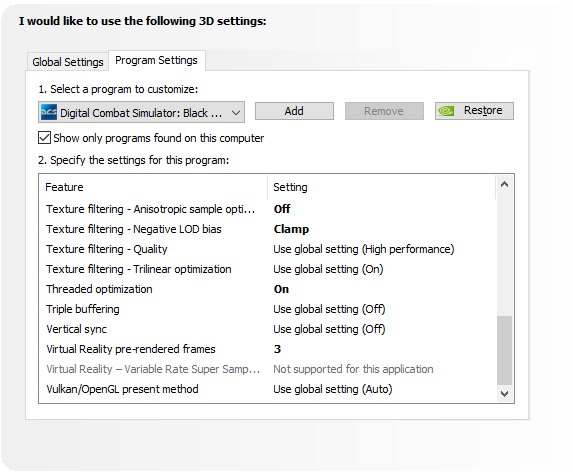The image size is (573, 473).
Task: Select the Program Settings tab
Action: pos(156,60)
